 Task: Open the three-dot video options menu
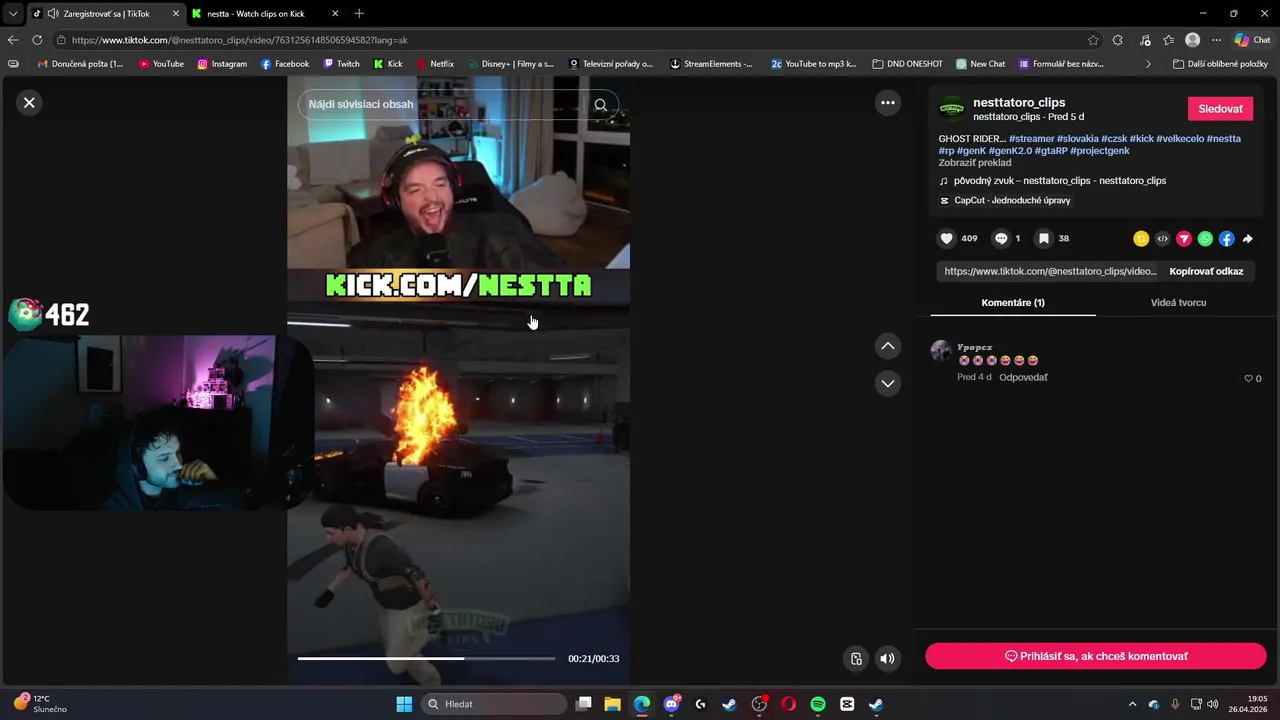pyautogui.click(x=887, y=102)
